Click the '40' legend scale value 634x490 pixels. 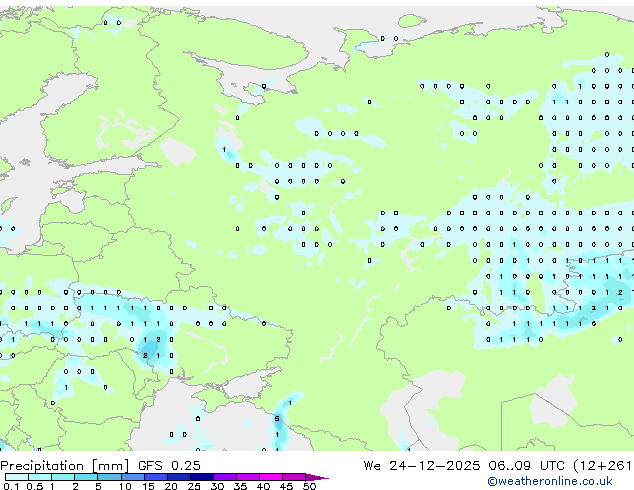pyautogui.click(x=263, y=486)
